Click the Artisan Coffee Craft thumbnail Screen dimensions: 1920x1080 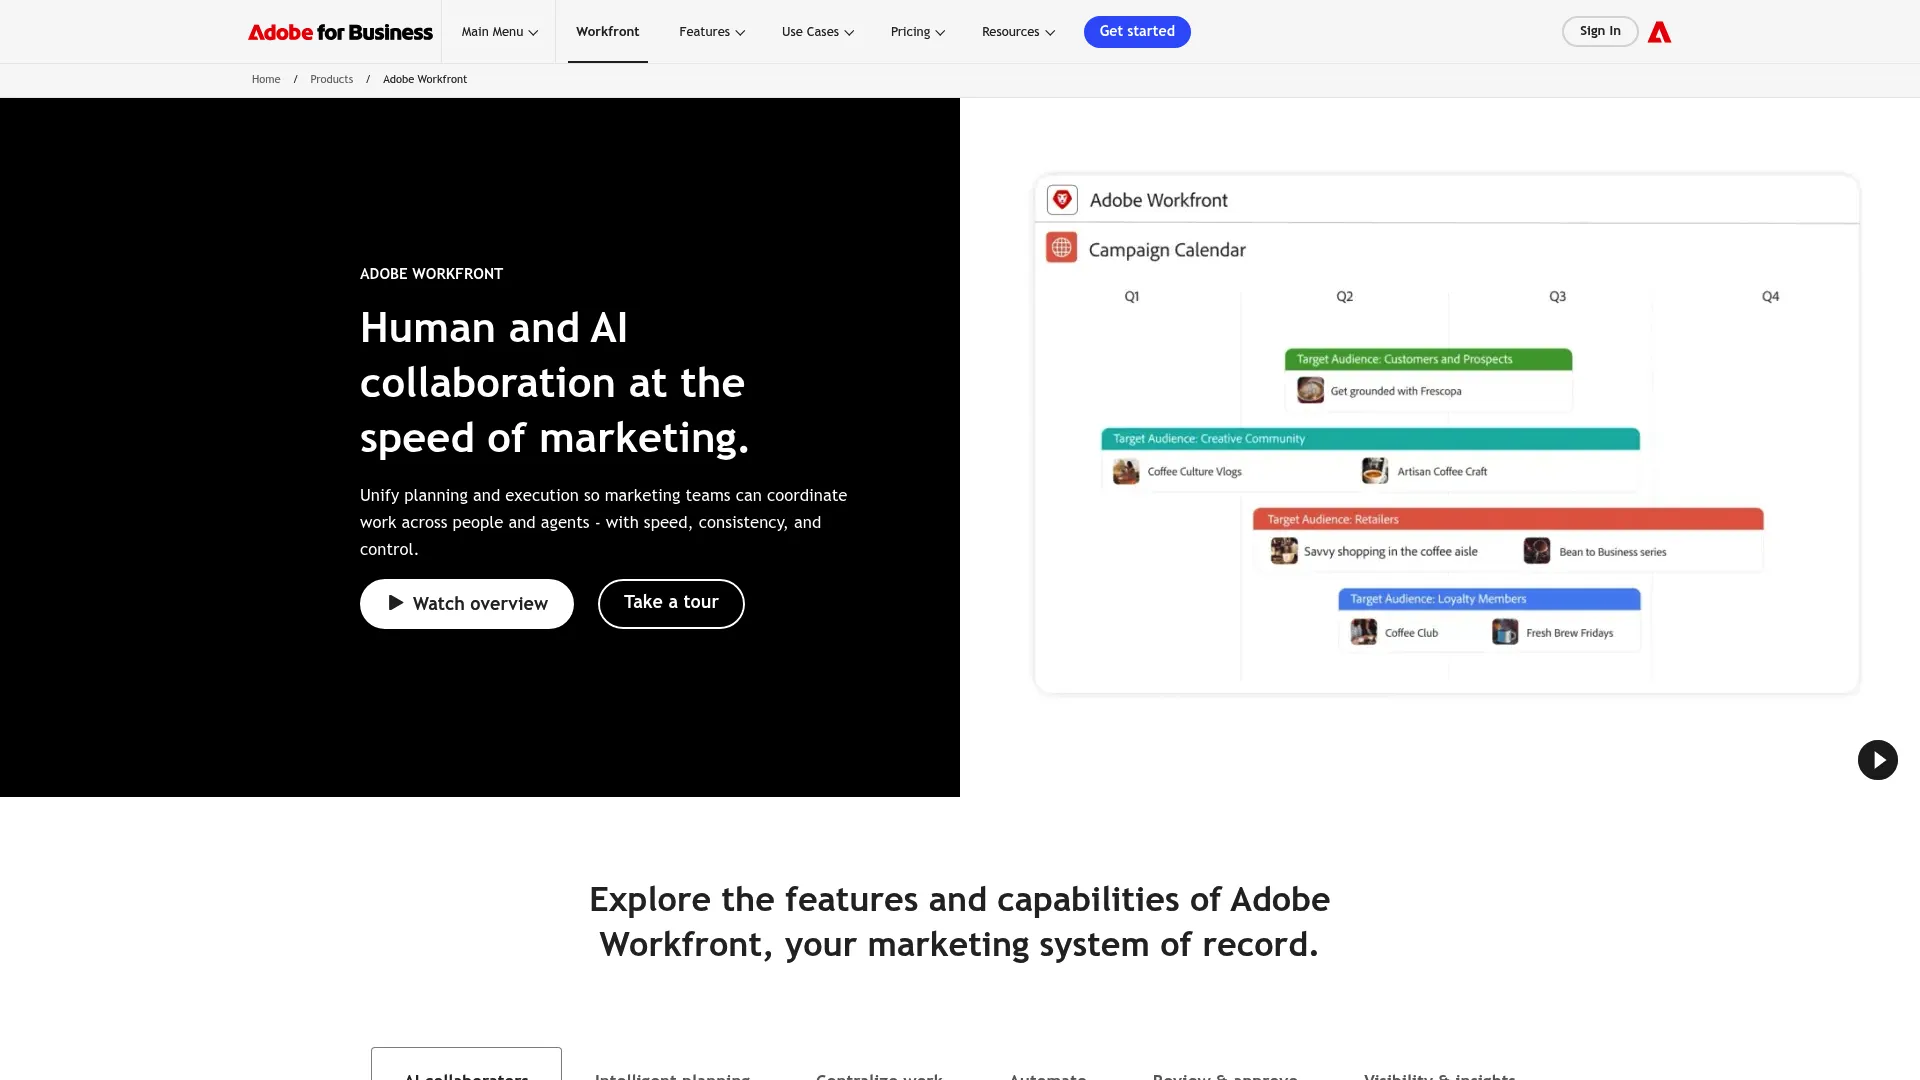(1375, 471)
